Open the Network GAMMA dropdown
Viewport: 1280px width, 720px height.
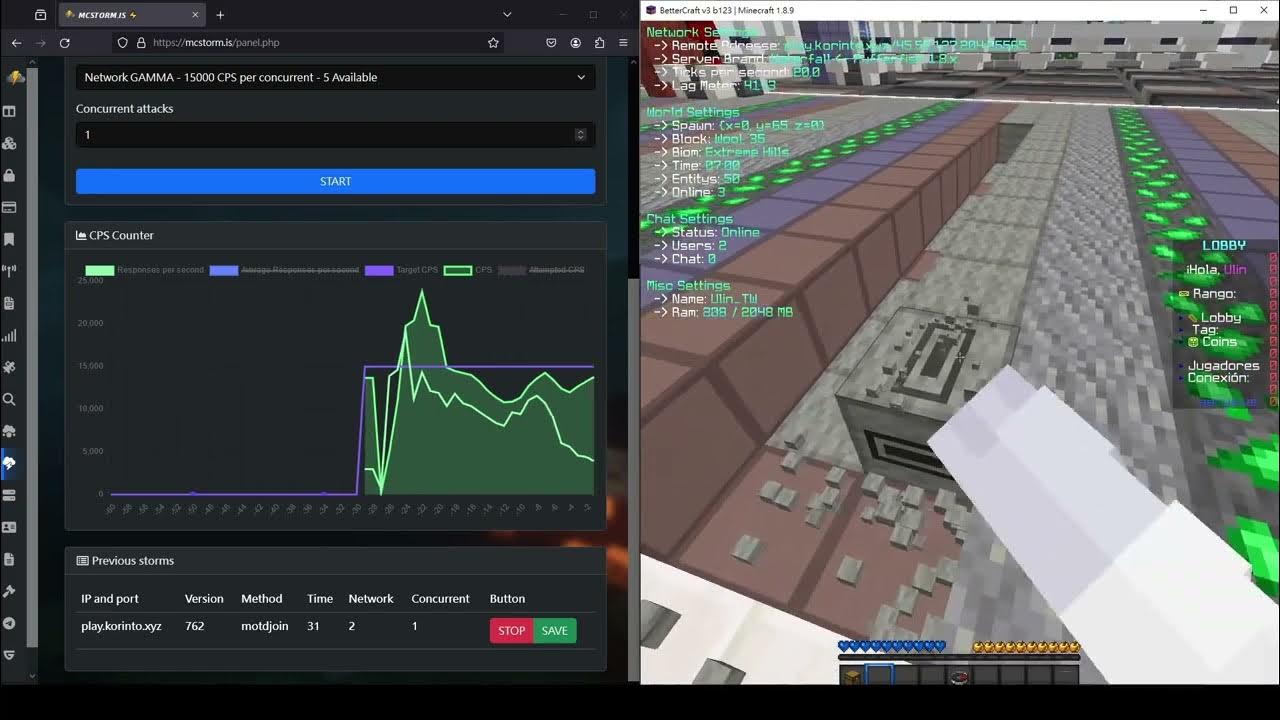[335, 77]
